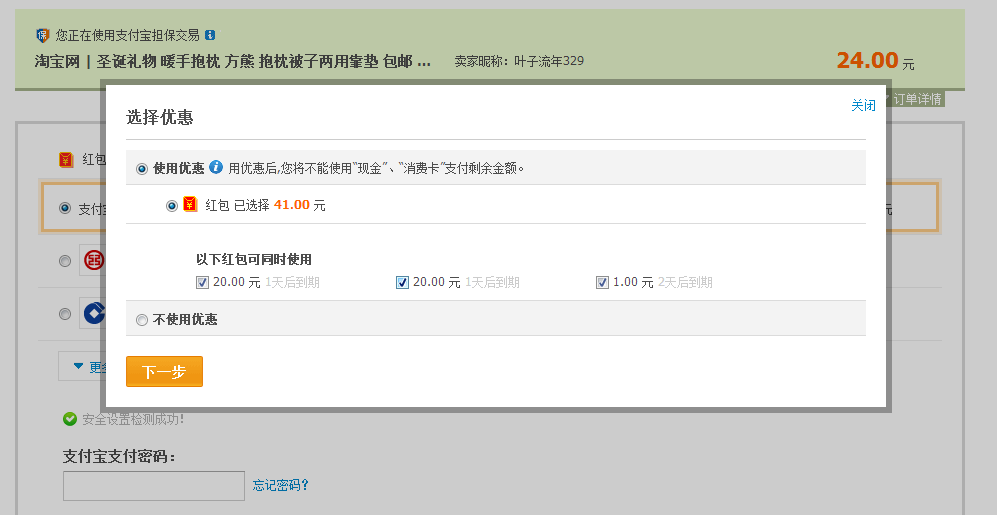The image size is (997, 515).
Task: Uncheck the second 20.00 元 red envelope
Action: click(x=402, y=282)
